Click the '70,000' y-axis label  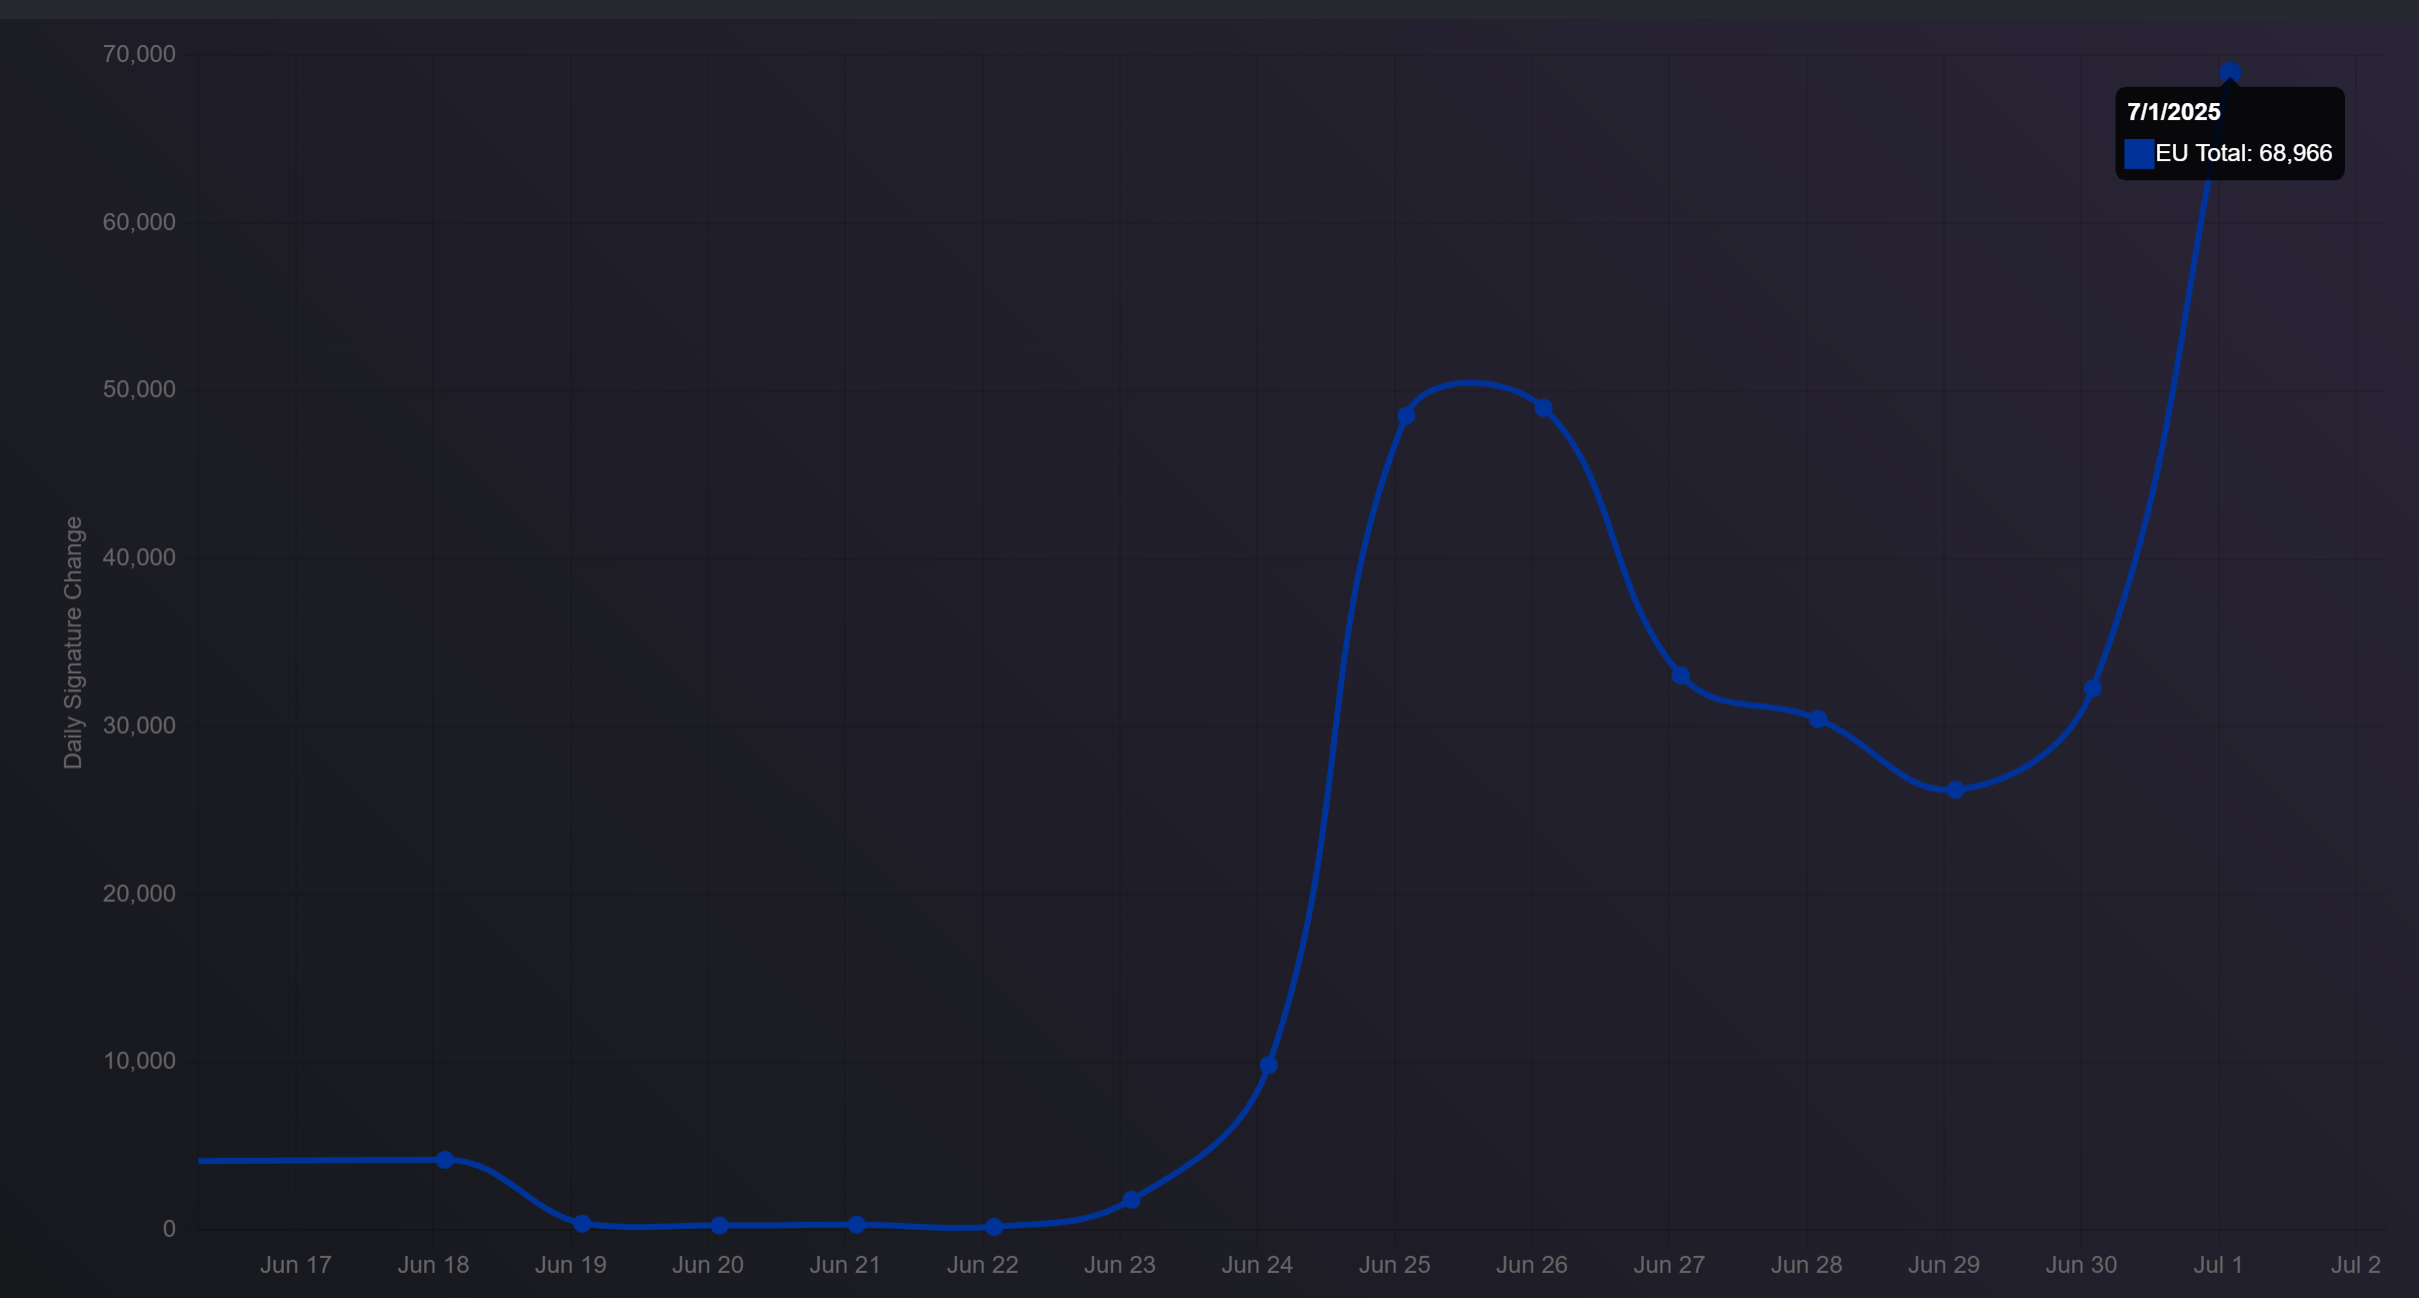(x=139, y=54)
